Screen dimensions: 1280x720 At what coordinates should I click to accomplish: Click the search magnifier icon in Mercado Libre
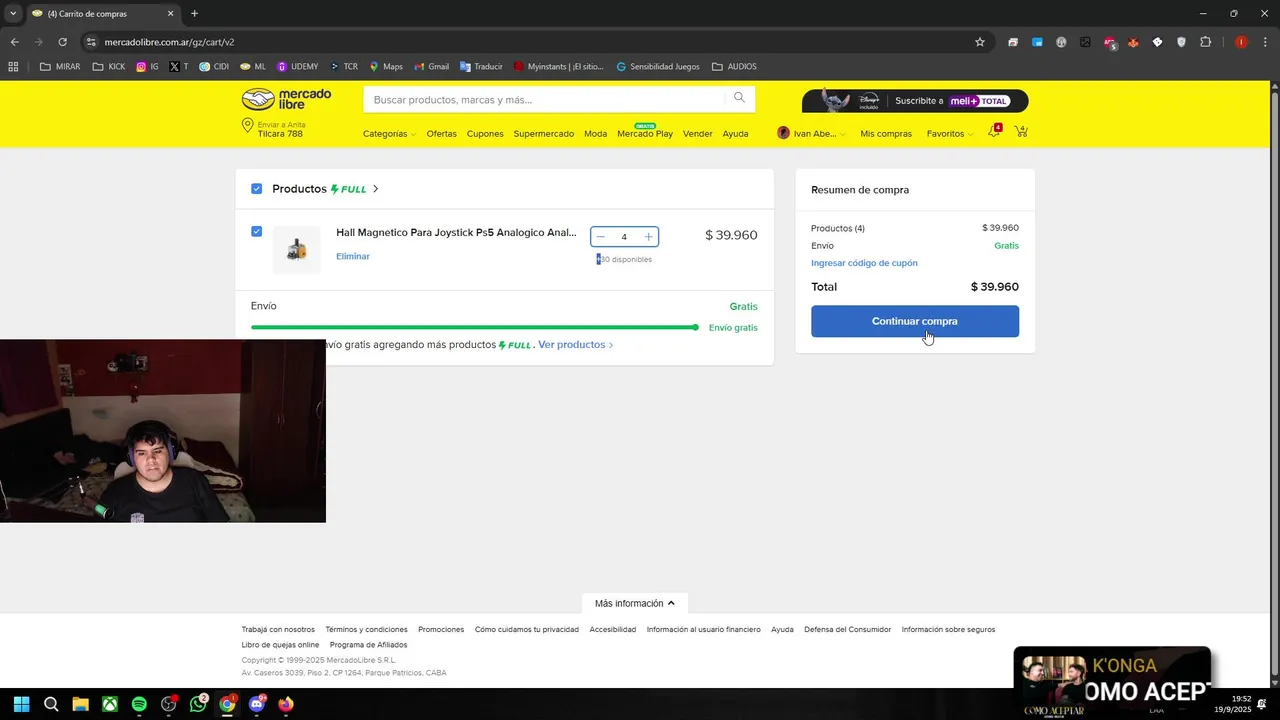(739, 98)
